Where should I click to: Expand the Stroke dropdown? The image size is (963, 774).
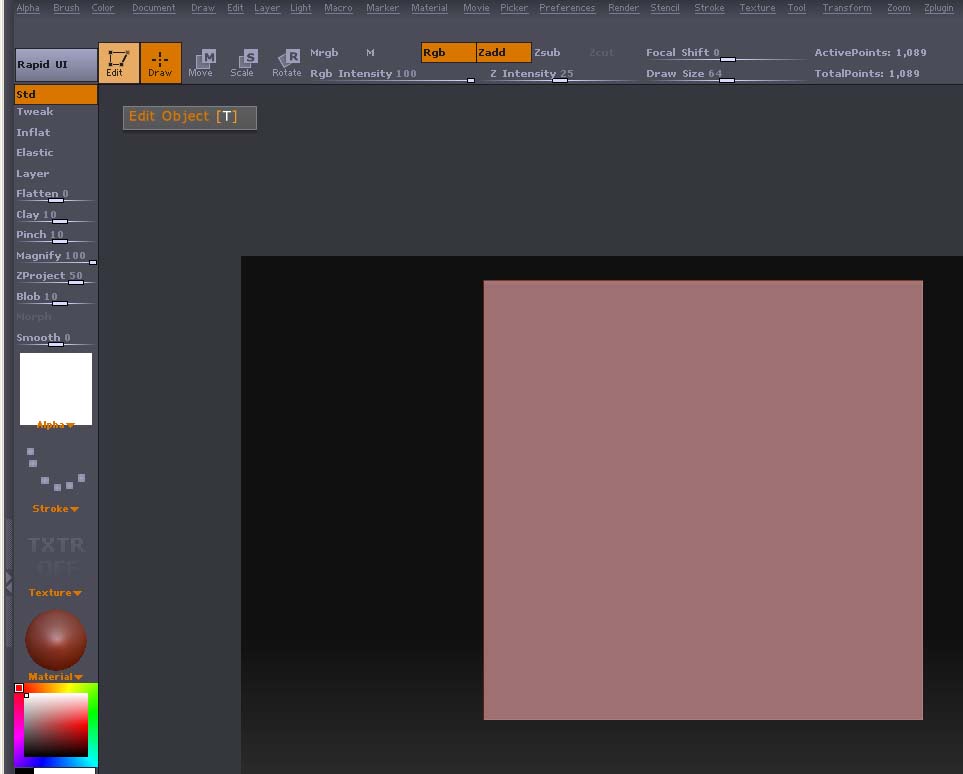coord(55,509)
